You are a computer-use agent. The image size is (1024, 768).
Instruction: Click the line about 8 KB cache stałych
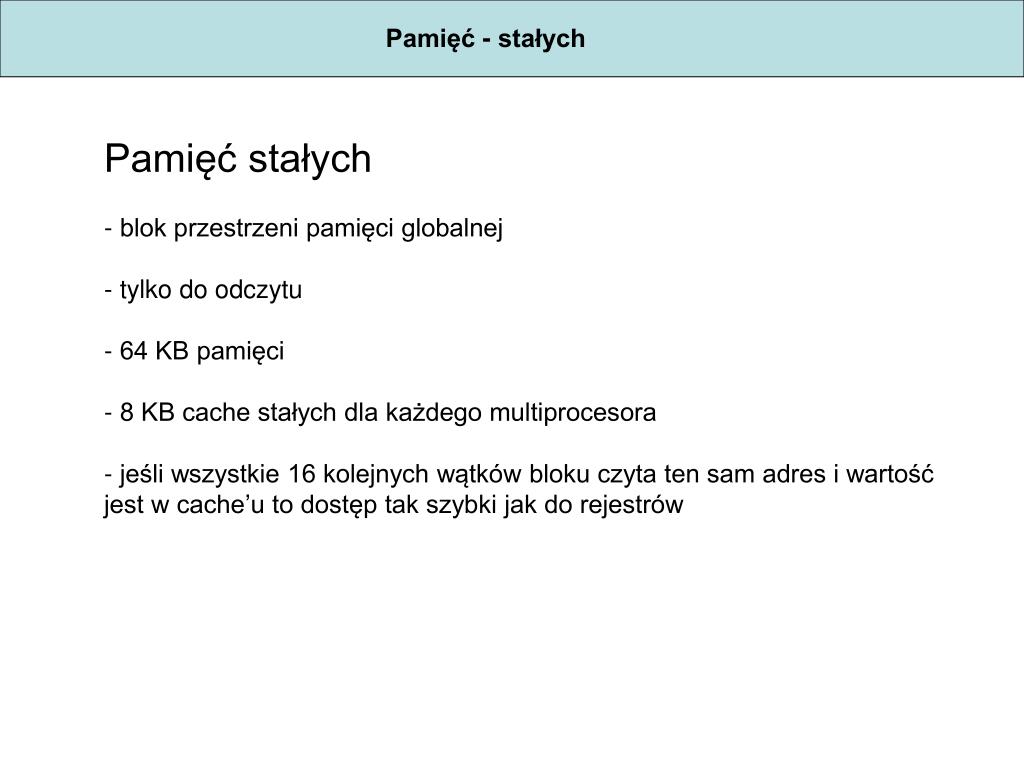(x=380, y=413)
